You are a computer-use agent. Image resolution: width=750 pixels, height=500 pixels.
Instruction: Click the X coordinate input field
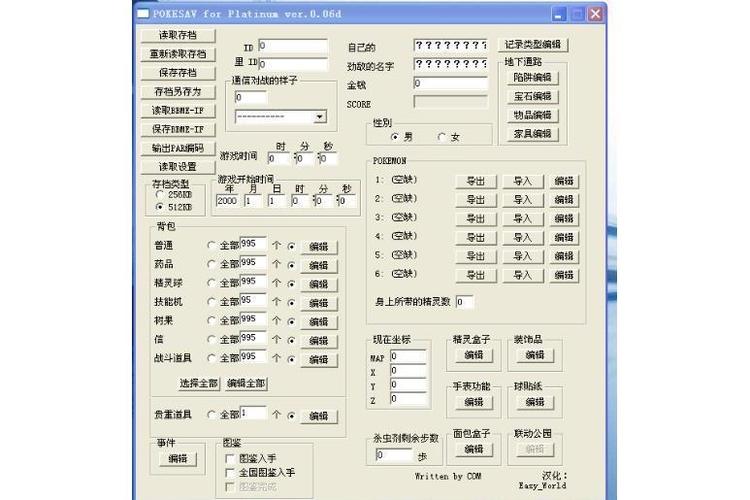click(x=408, y=370)
